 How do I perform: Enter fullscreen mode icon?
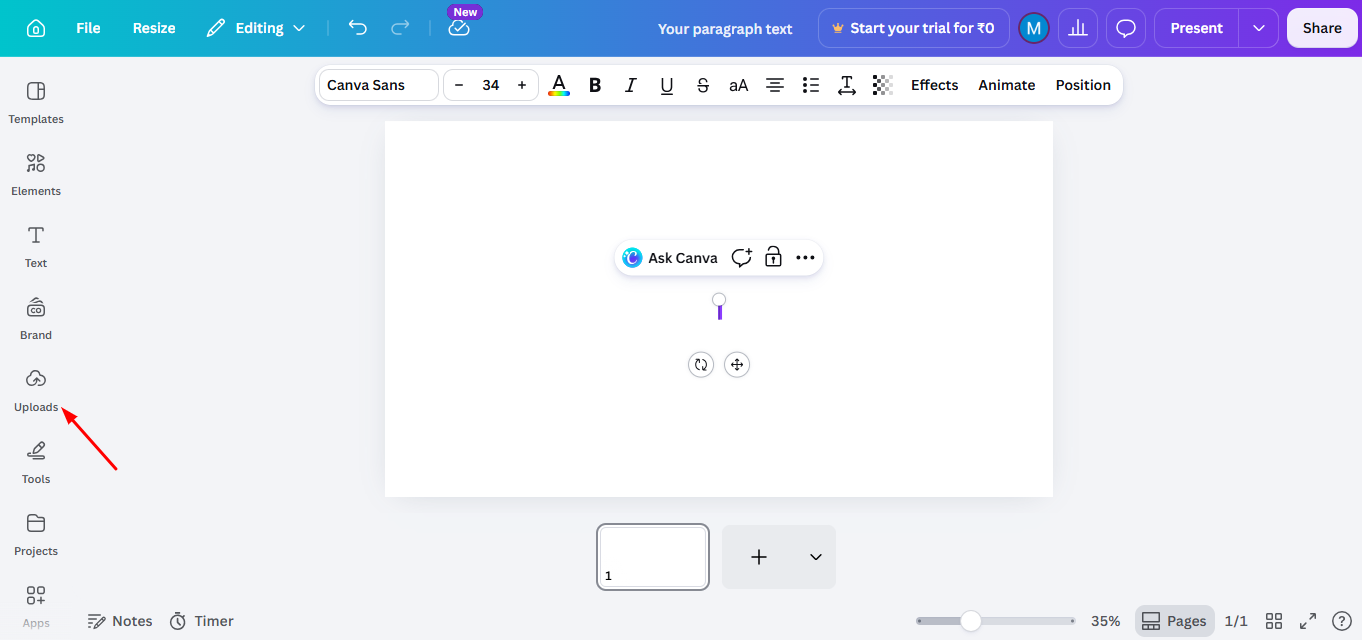[1308, 621]
